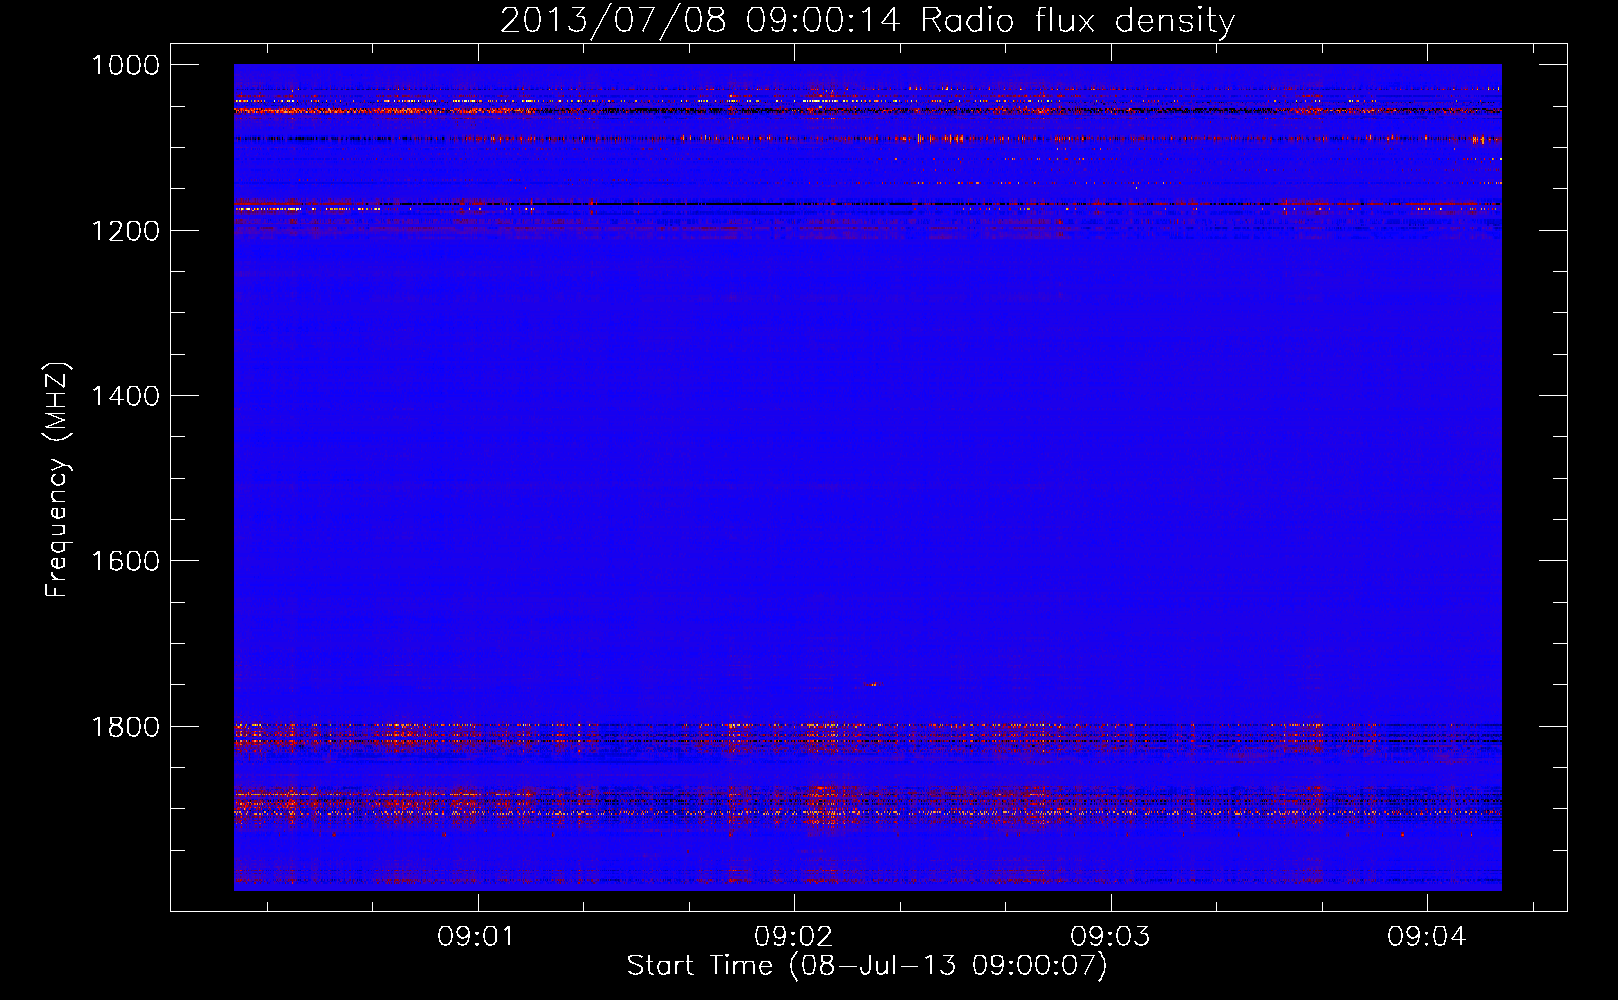Click the 09:03 time tick label
The width and height of the screenshot is (1618, 1000).
[x=1110, y=937]
